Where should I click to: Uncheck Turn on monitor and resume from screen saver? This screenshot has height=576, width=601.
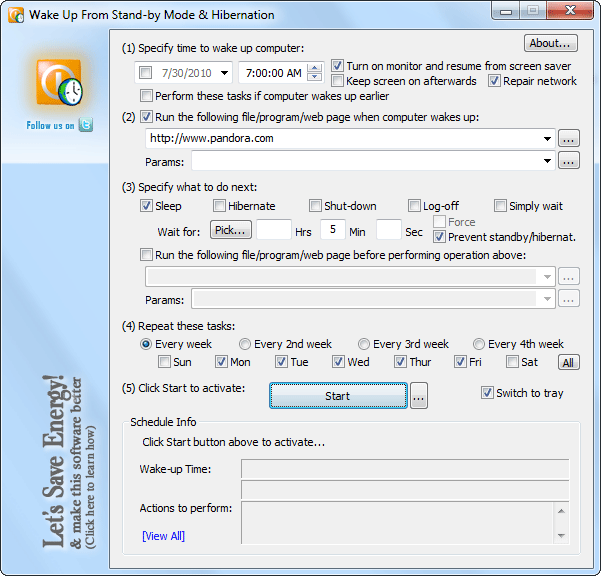click(337, 66)
